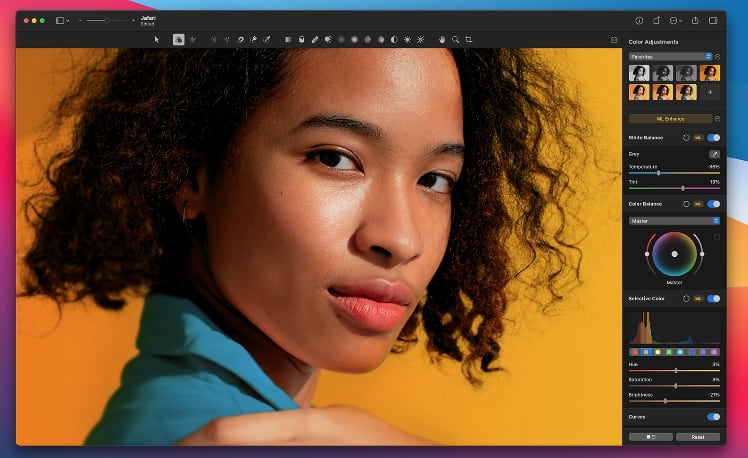Toggle the White Balance switch
This screenshot has width=748, height=458.
(713, 137)
